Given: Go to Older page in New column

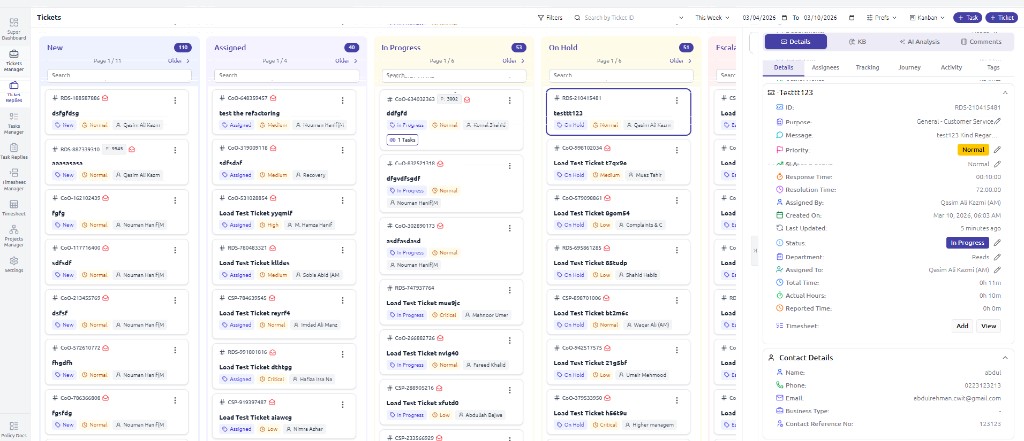Looking at the screenshot, I should tap(179, 61).
